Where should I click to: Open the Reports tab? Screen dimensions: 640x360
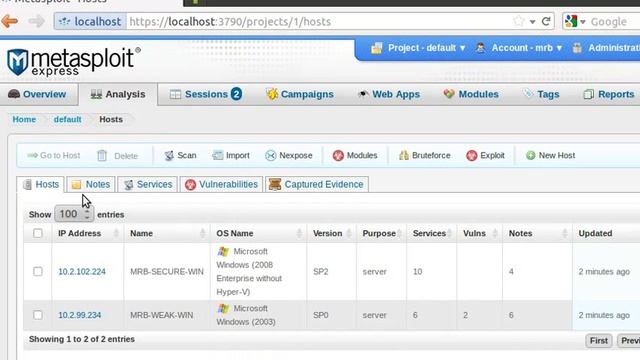[x=609, y=94]
